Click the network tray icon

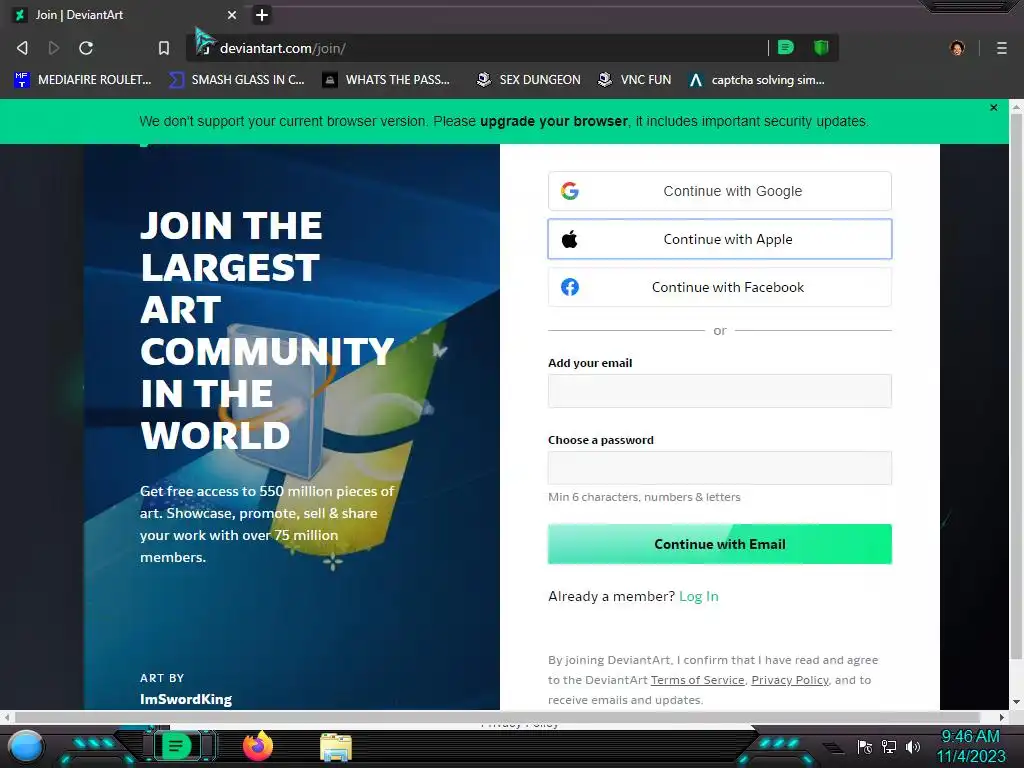(889, 746)
